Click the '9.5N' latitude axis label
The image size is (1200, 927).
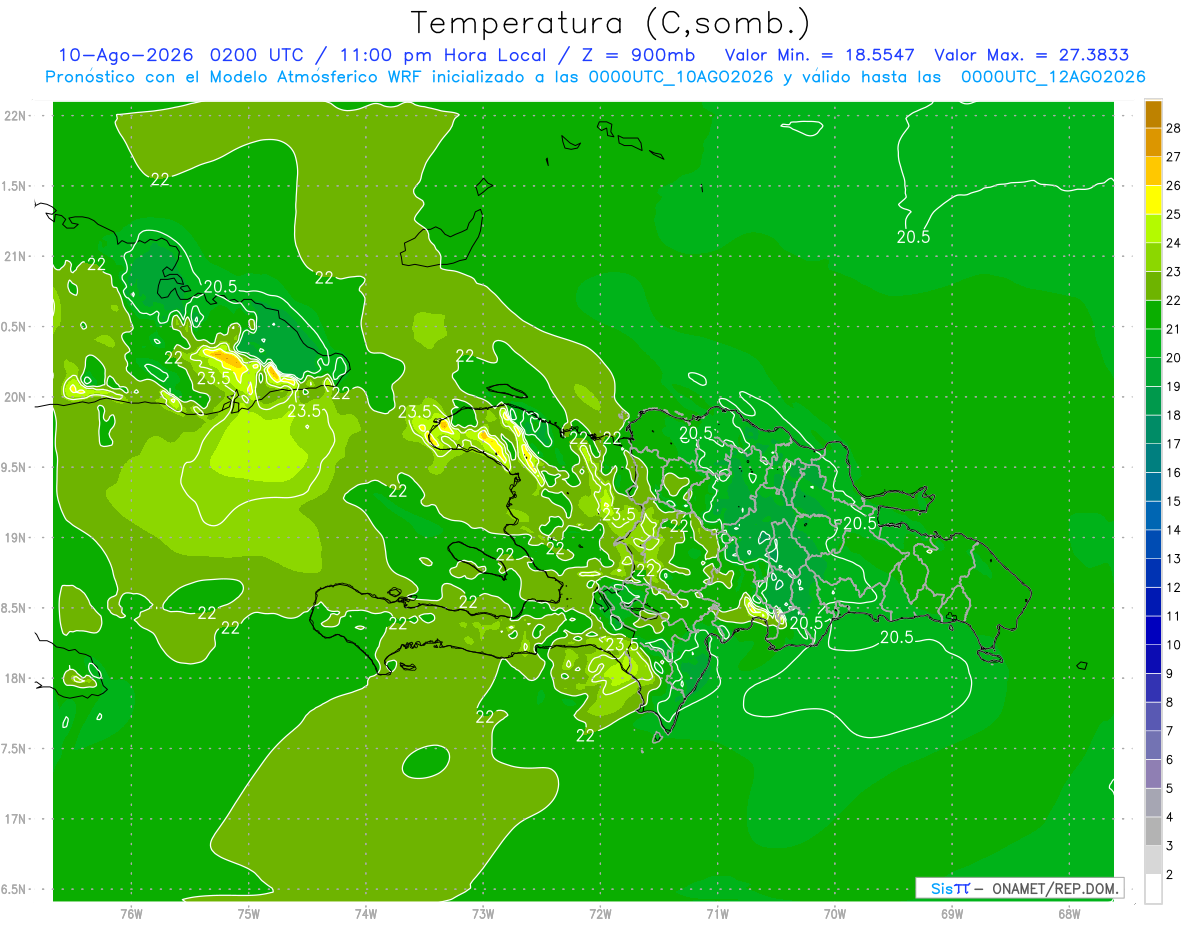[x=15, y=467]
